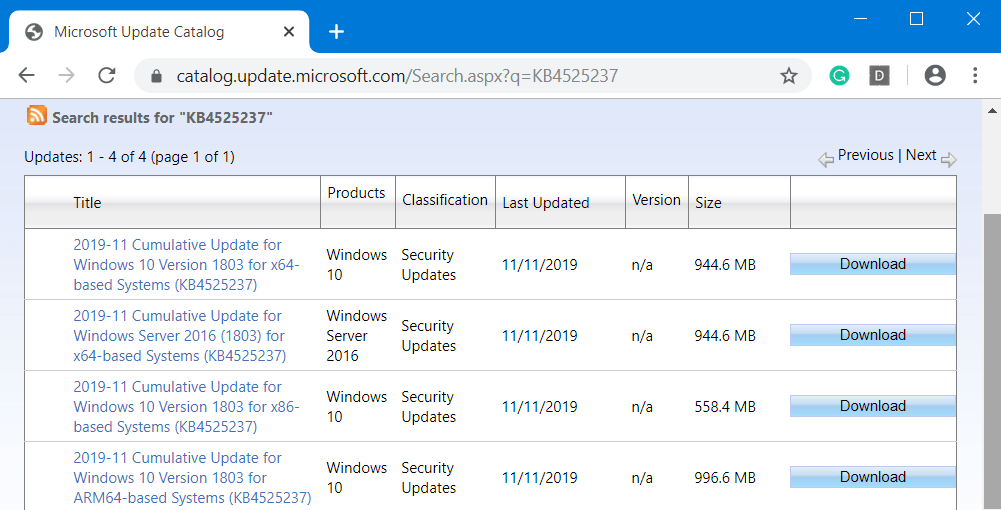Click the orange RSS feed icon
Screen dimensions: 1001x510
click(x=36, y=115)
